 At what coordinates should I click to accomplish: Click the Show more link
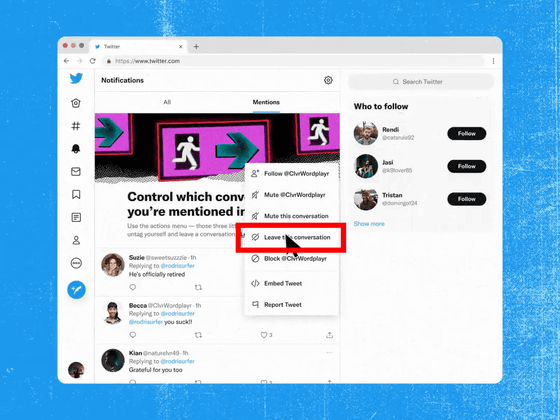click(x=369, y=224)
